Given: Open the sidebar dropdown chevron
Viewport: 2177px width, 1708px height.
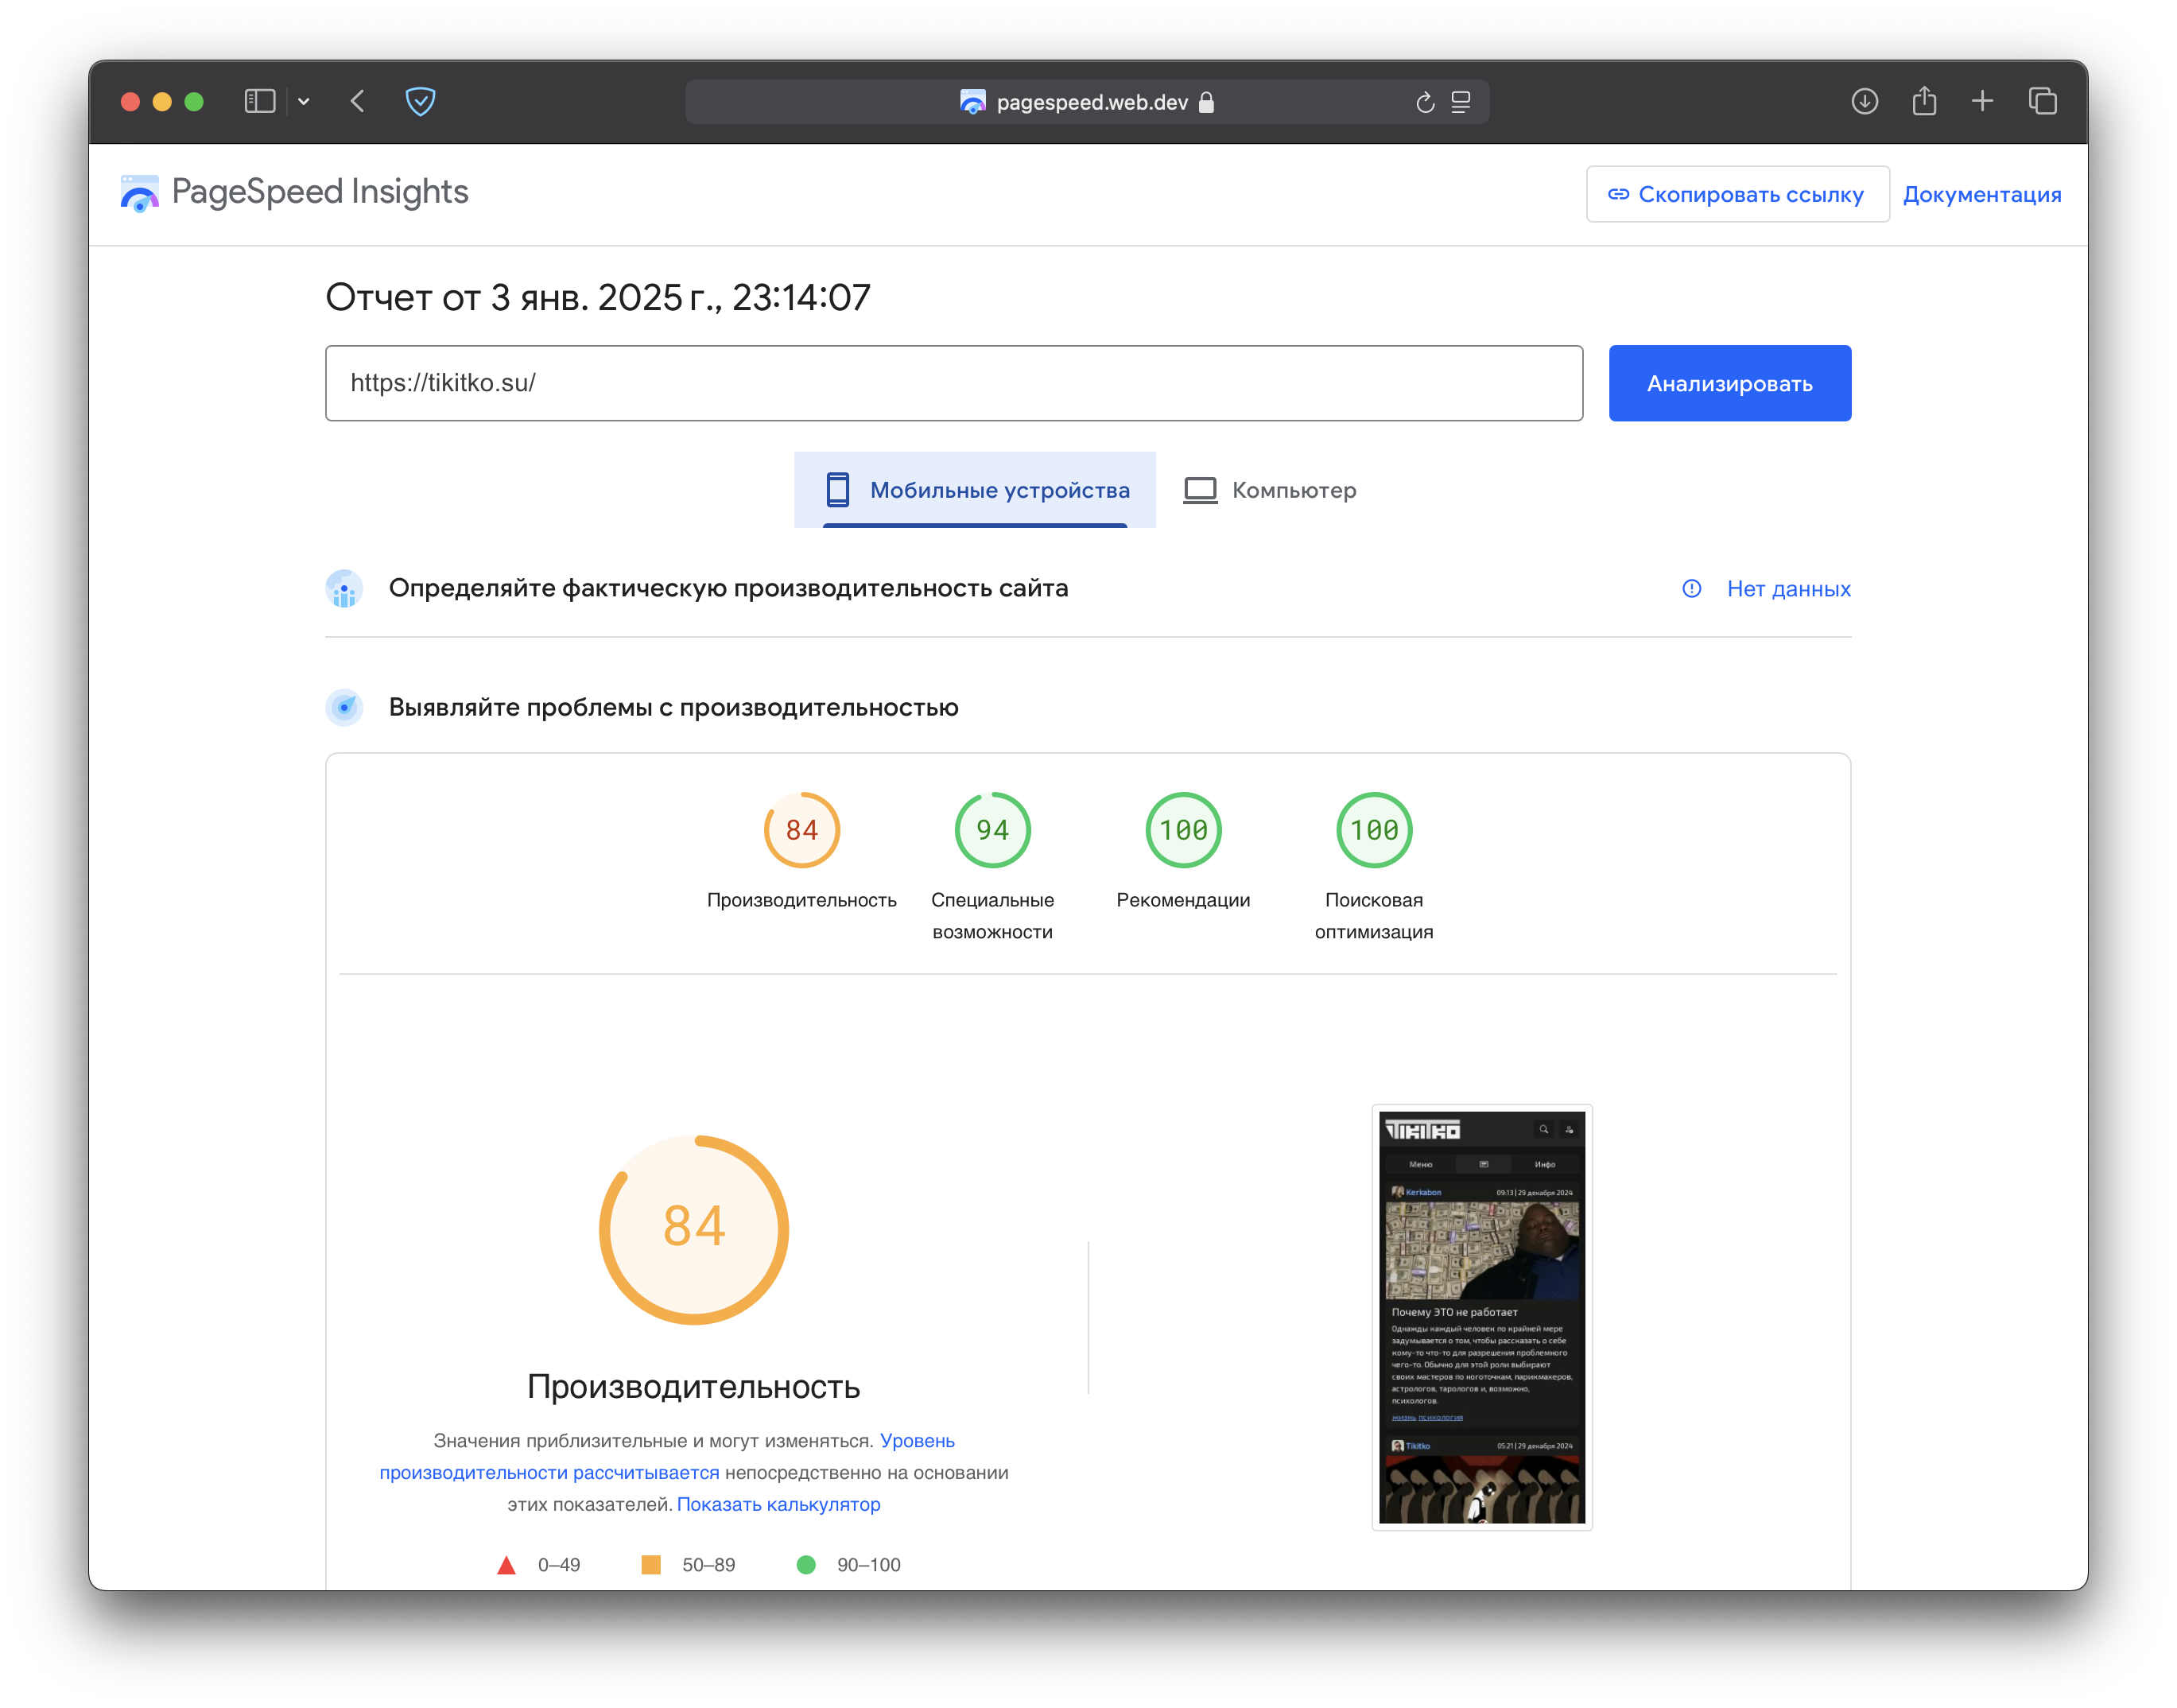Looking at the screenshot, I should click(x=304, y=102).
